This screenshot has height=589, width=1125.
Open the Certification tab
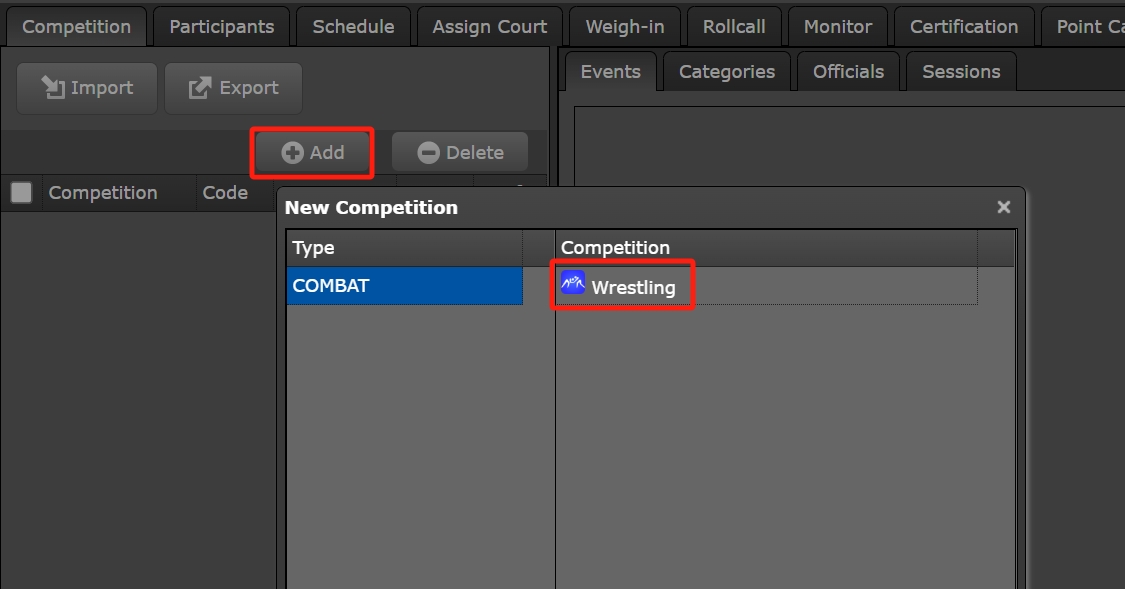[964, 27]
